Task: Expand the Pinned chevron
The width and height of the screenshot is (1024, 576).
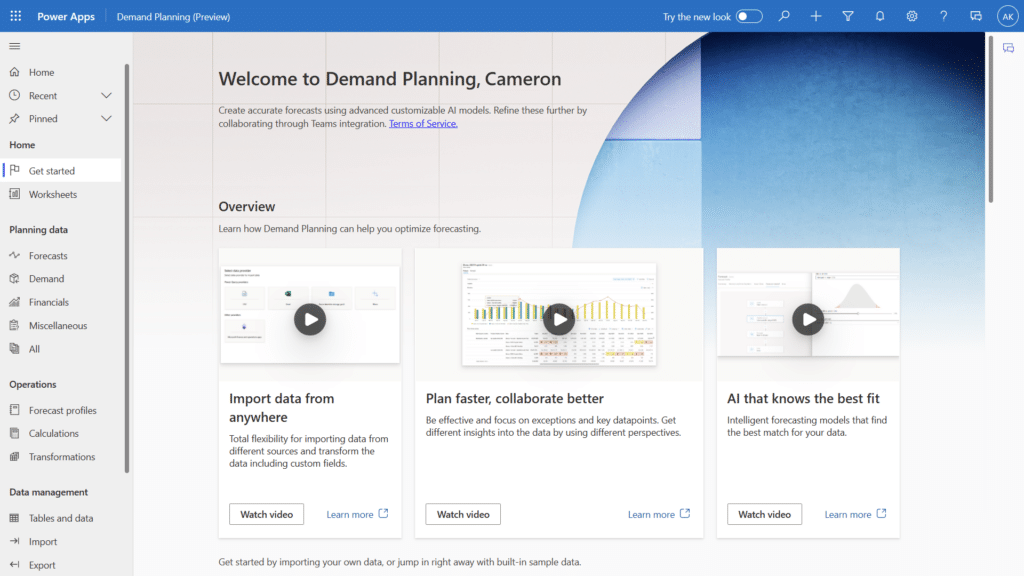Action: pos(106,118)
